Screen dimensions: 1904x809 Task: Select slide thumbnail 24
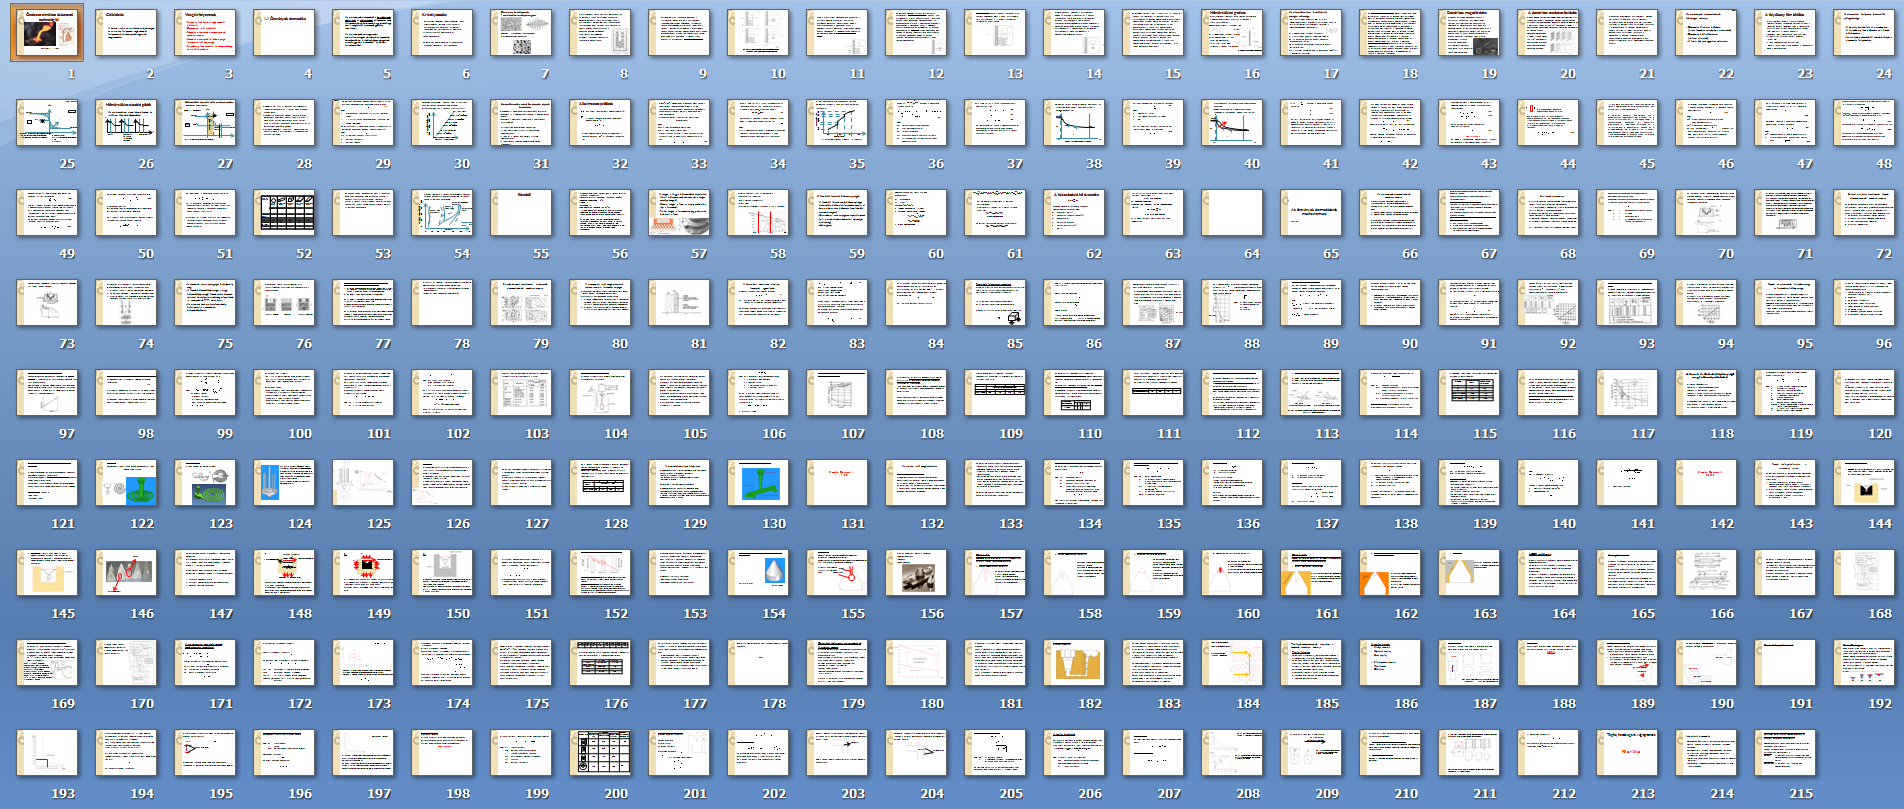(x=1864, y=33)
